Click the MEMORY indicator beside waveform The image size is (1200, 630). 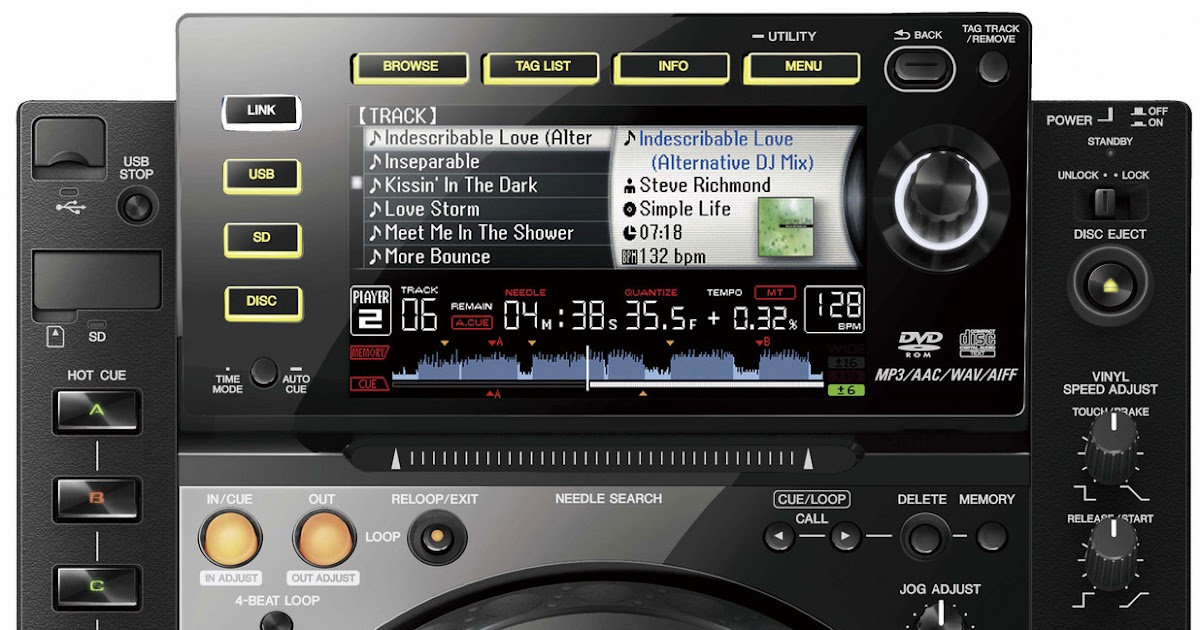coord(368,353)
